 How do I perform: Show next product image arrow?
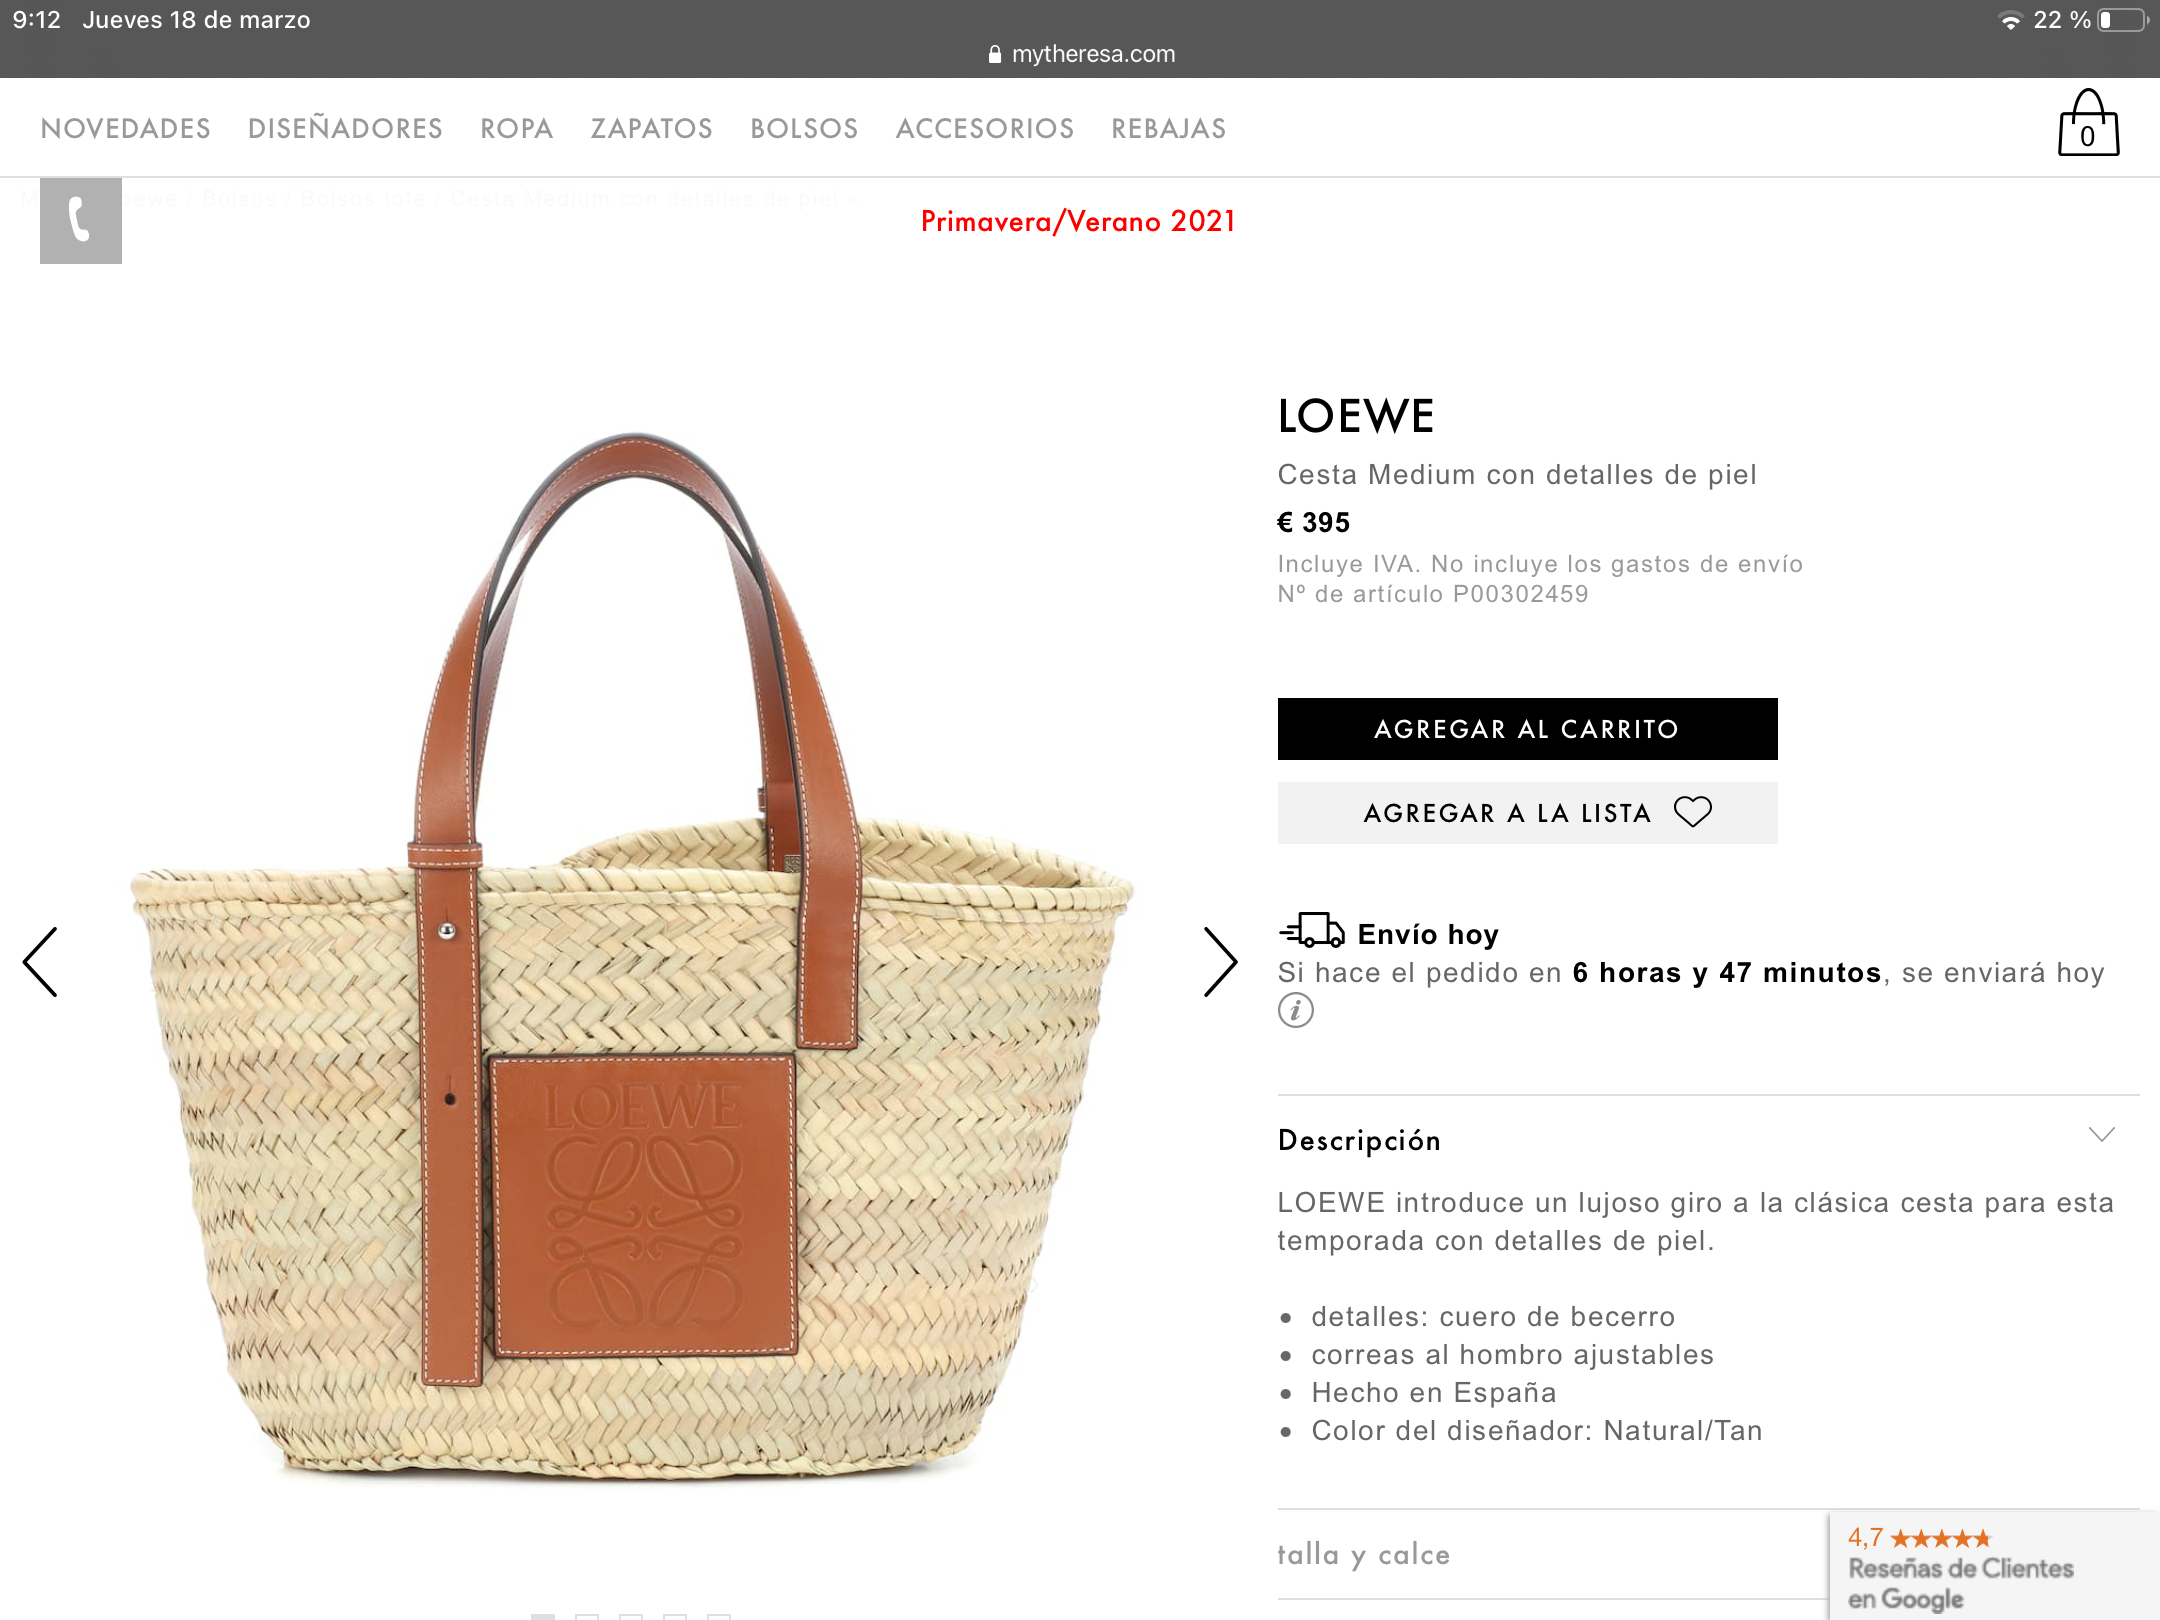pos(1220,962)
